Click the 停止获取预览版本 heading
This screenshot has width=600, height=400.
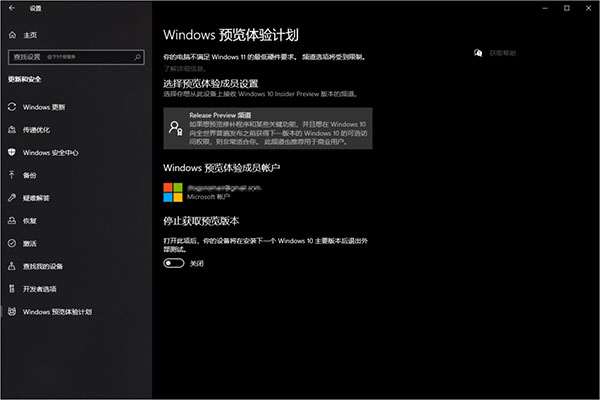point(201,221)
